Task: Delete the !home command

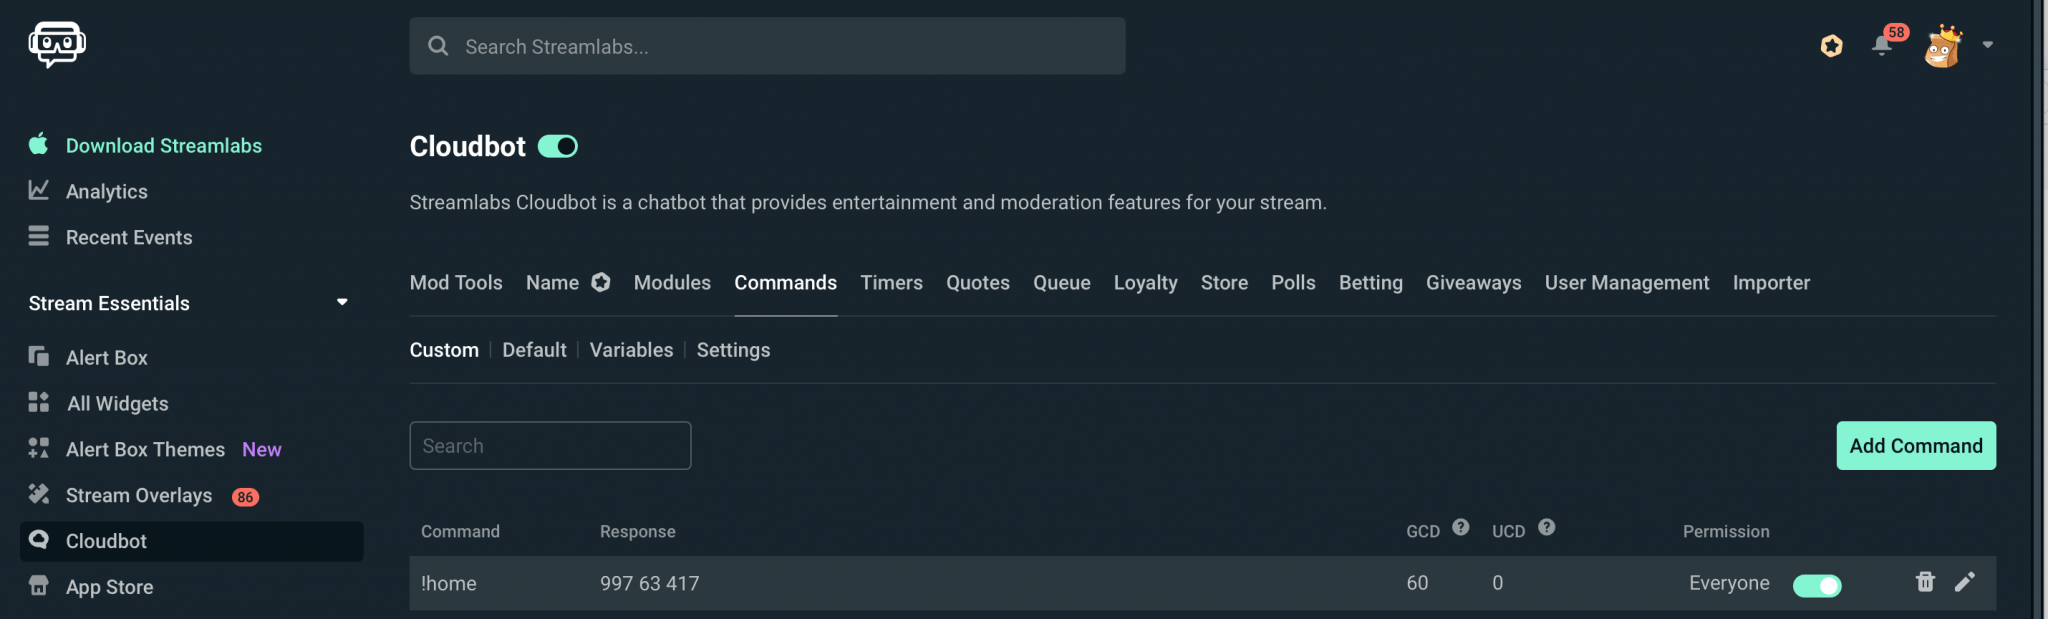Action: (x=1925, y=582)
